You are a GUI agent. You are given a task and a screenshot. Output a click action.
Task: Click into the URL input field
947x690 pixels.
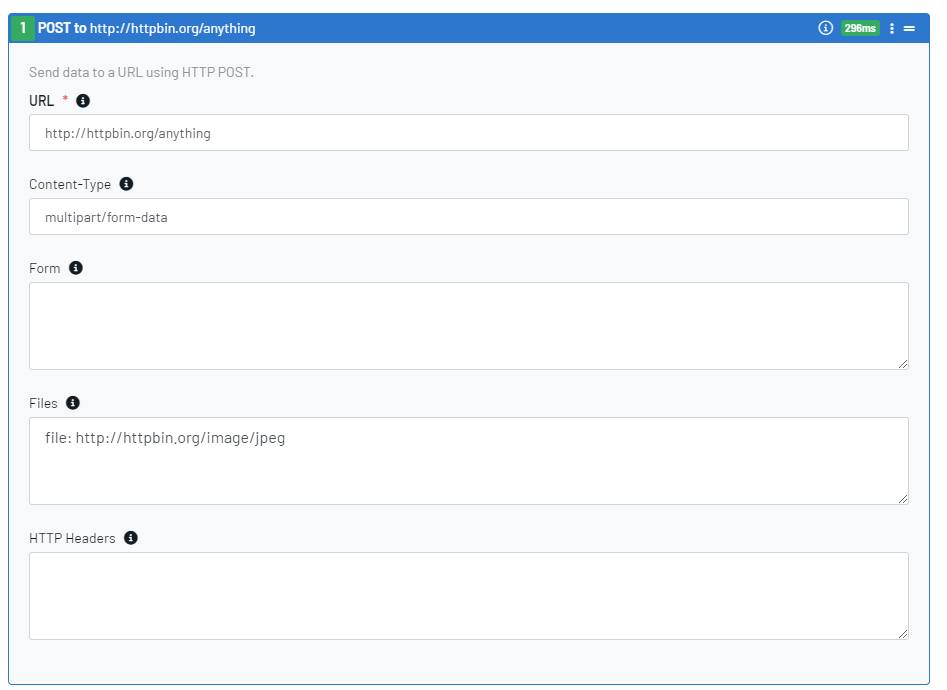(x=468, y=133)
